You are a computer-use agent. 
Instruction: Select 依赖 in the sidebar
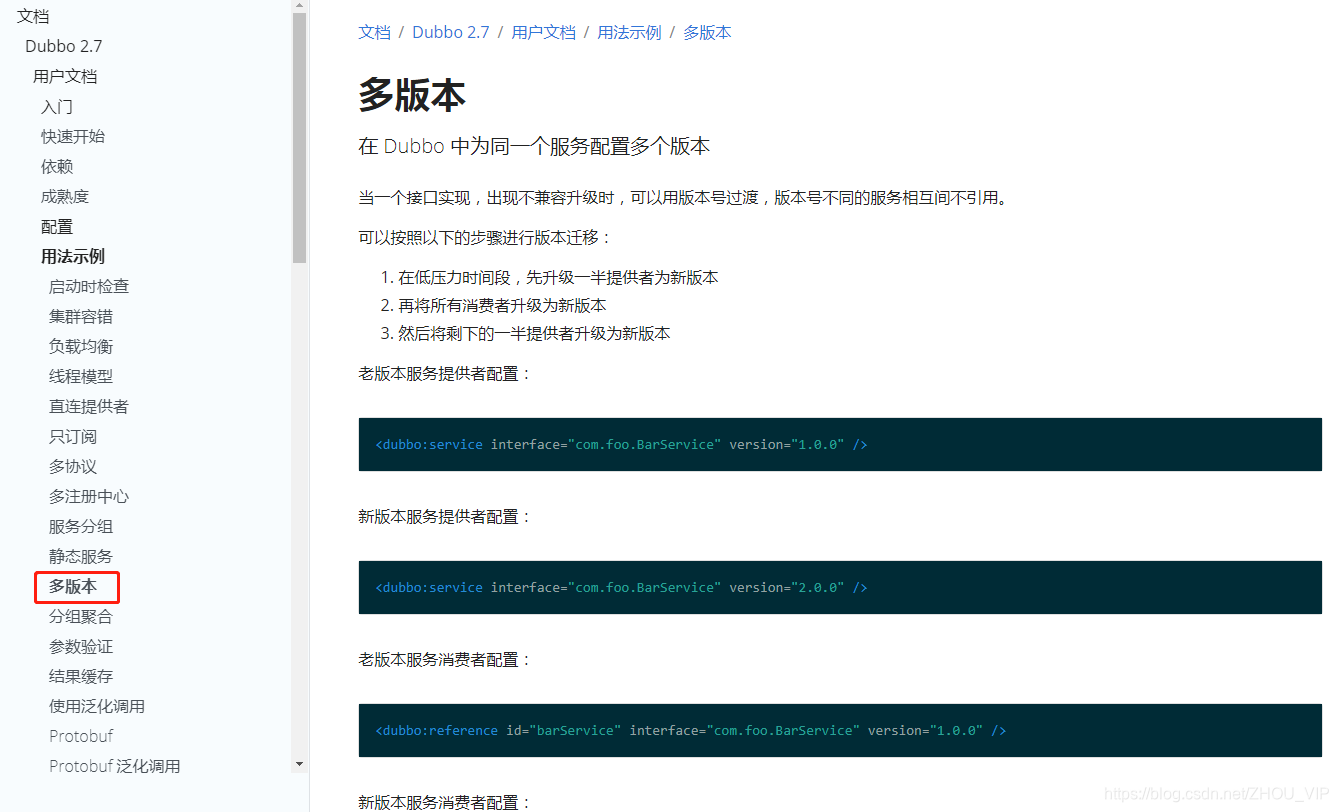point(57,167)
